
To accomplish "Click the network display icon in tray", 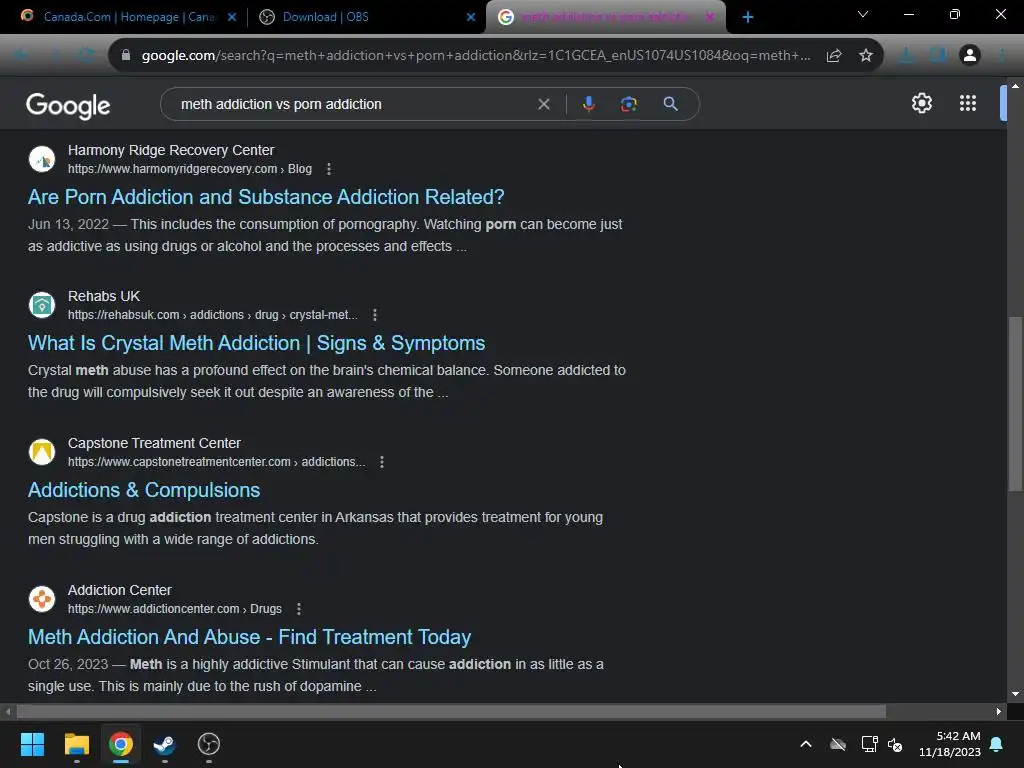I will [869, 744].
